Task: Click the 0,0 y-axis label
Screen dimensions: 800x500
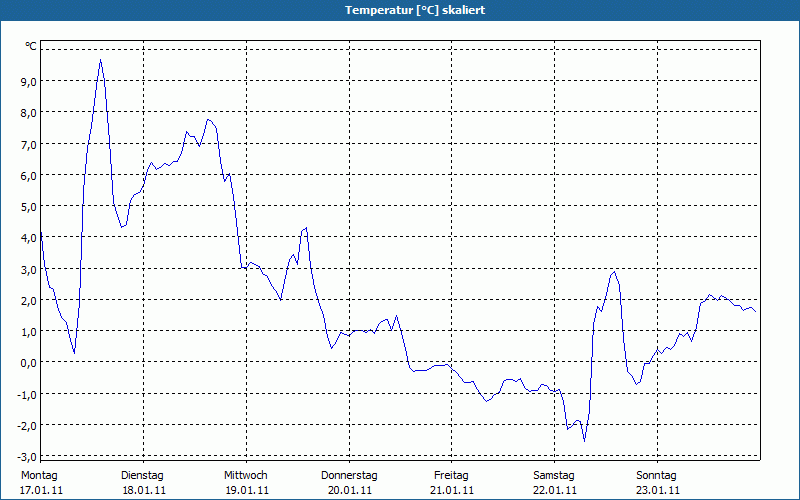Action: (29, 363)
